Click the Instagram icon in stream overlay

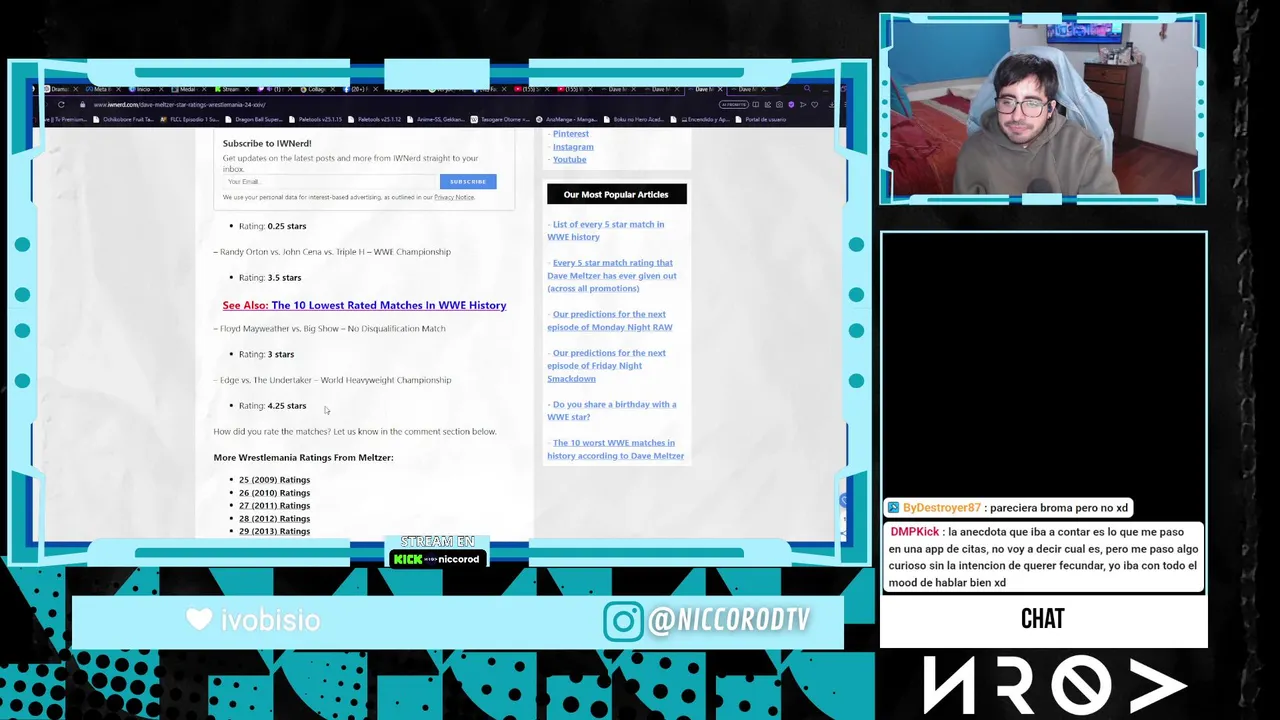622,621
